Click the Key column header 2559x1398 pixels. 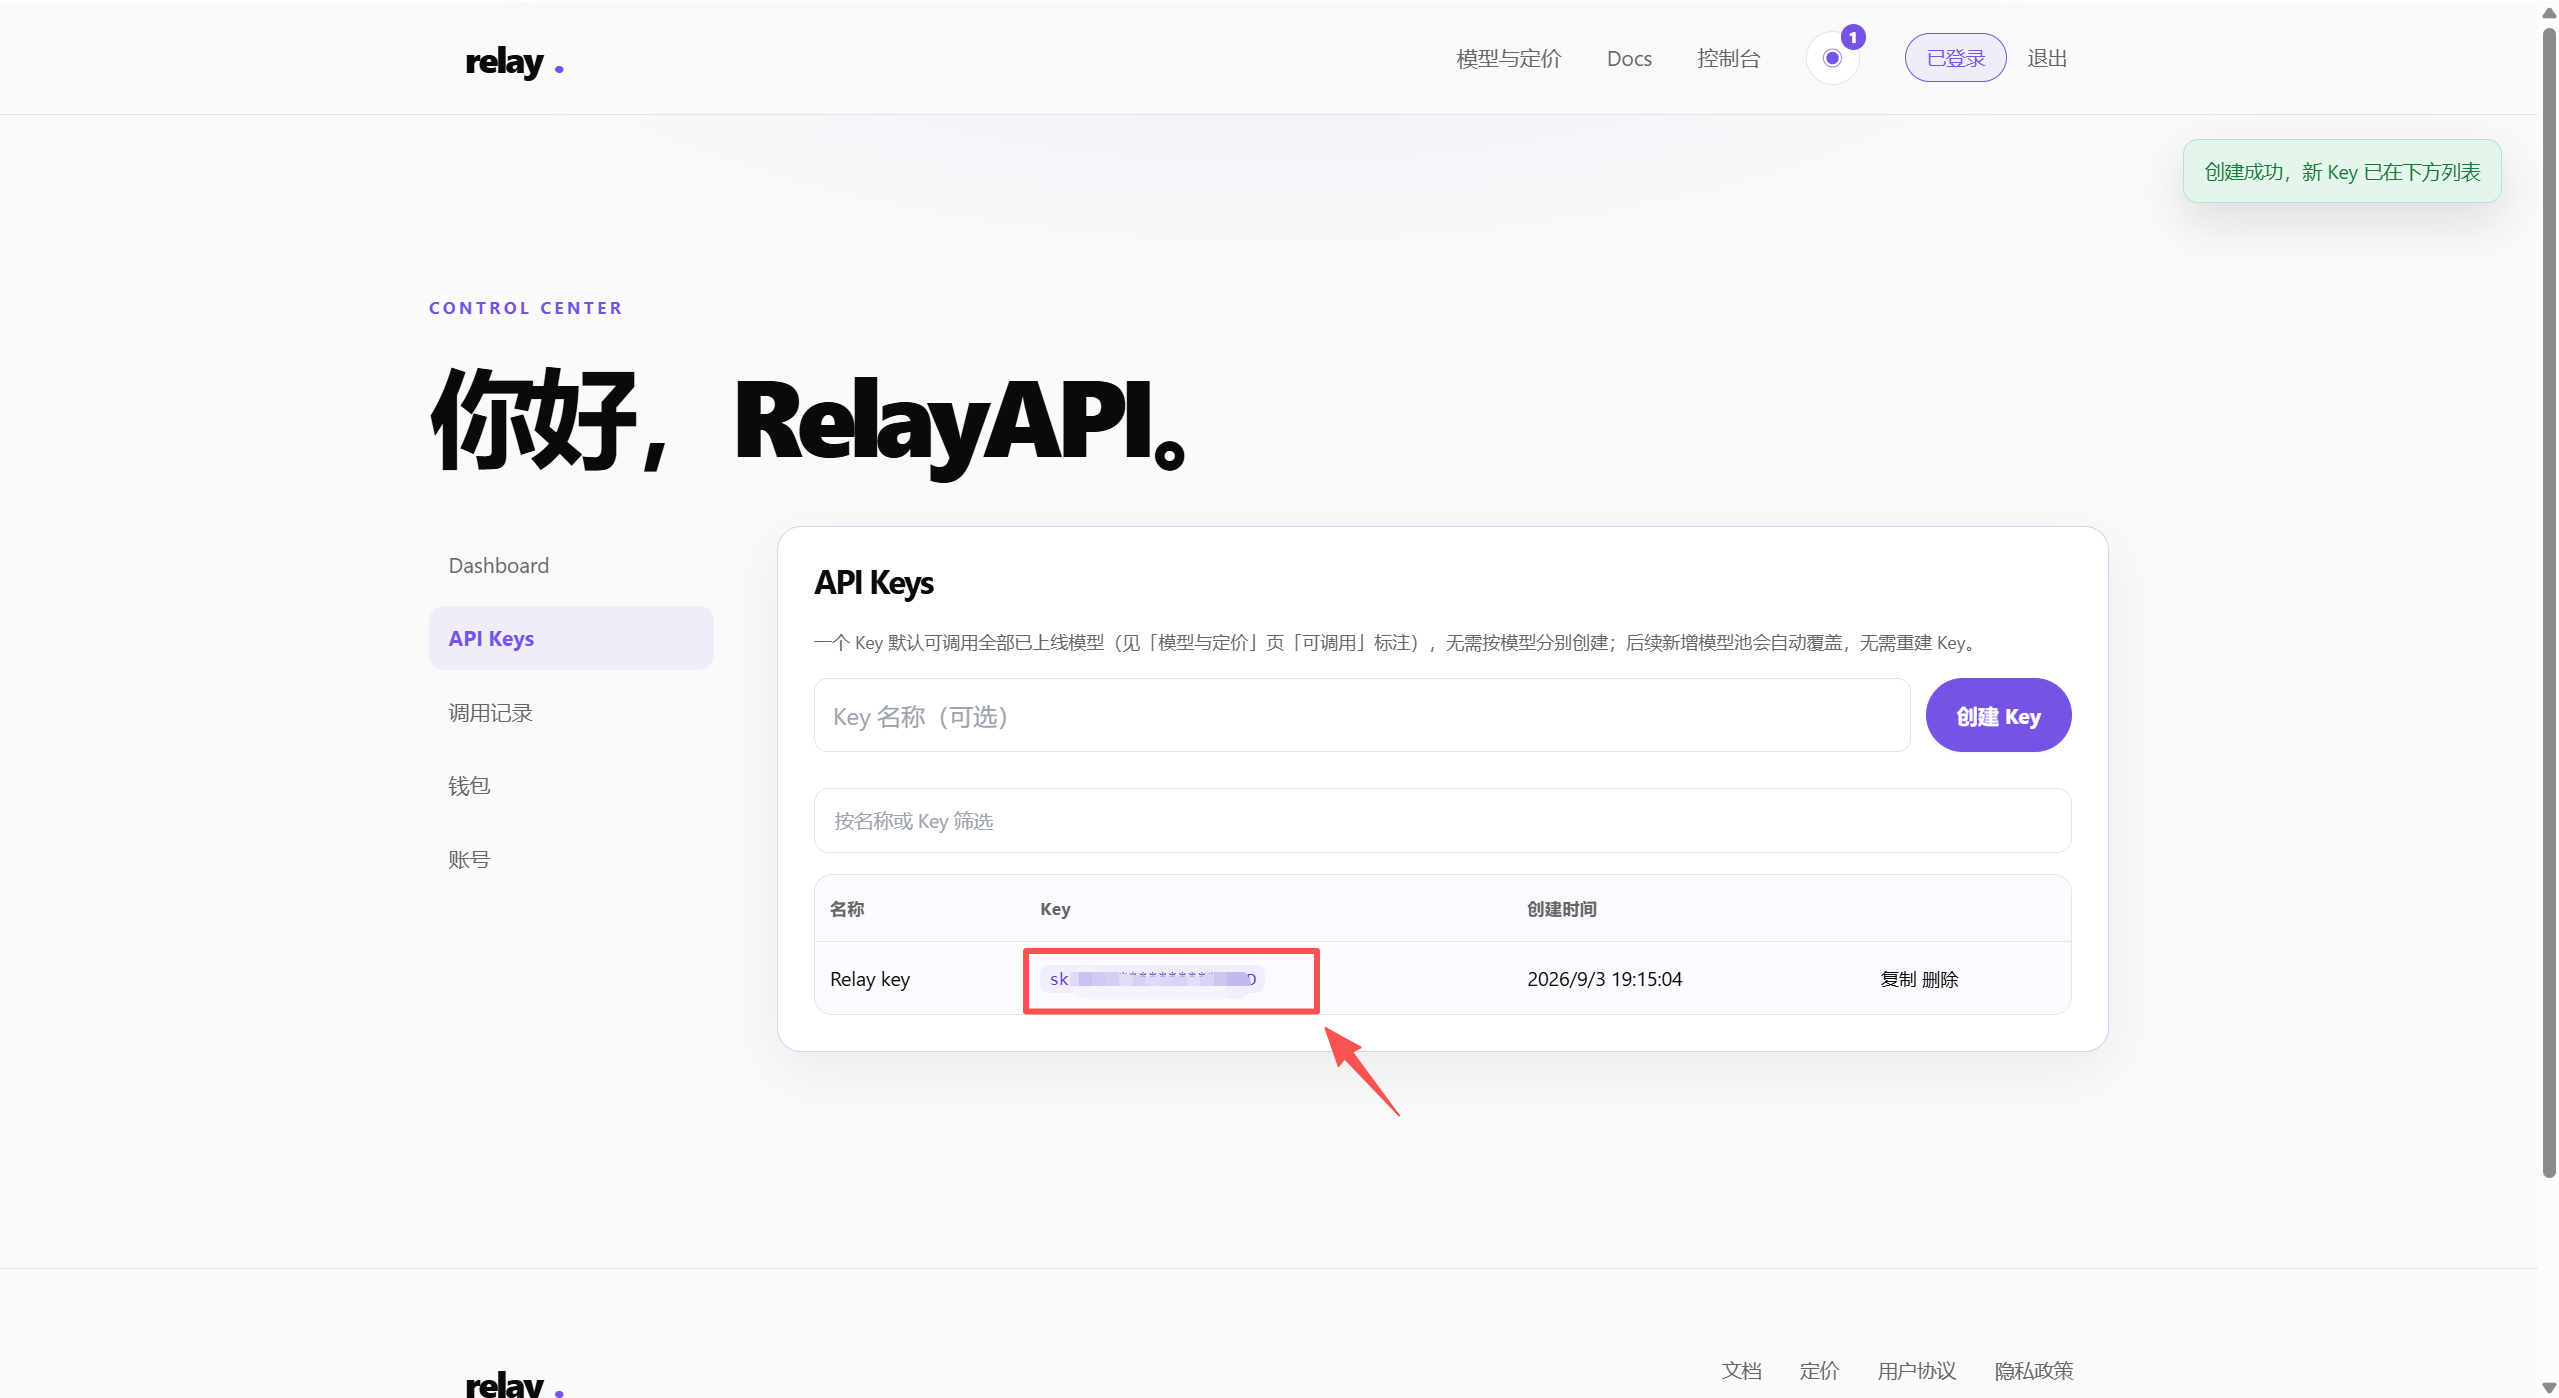point(1054,908)
